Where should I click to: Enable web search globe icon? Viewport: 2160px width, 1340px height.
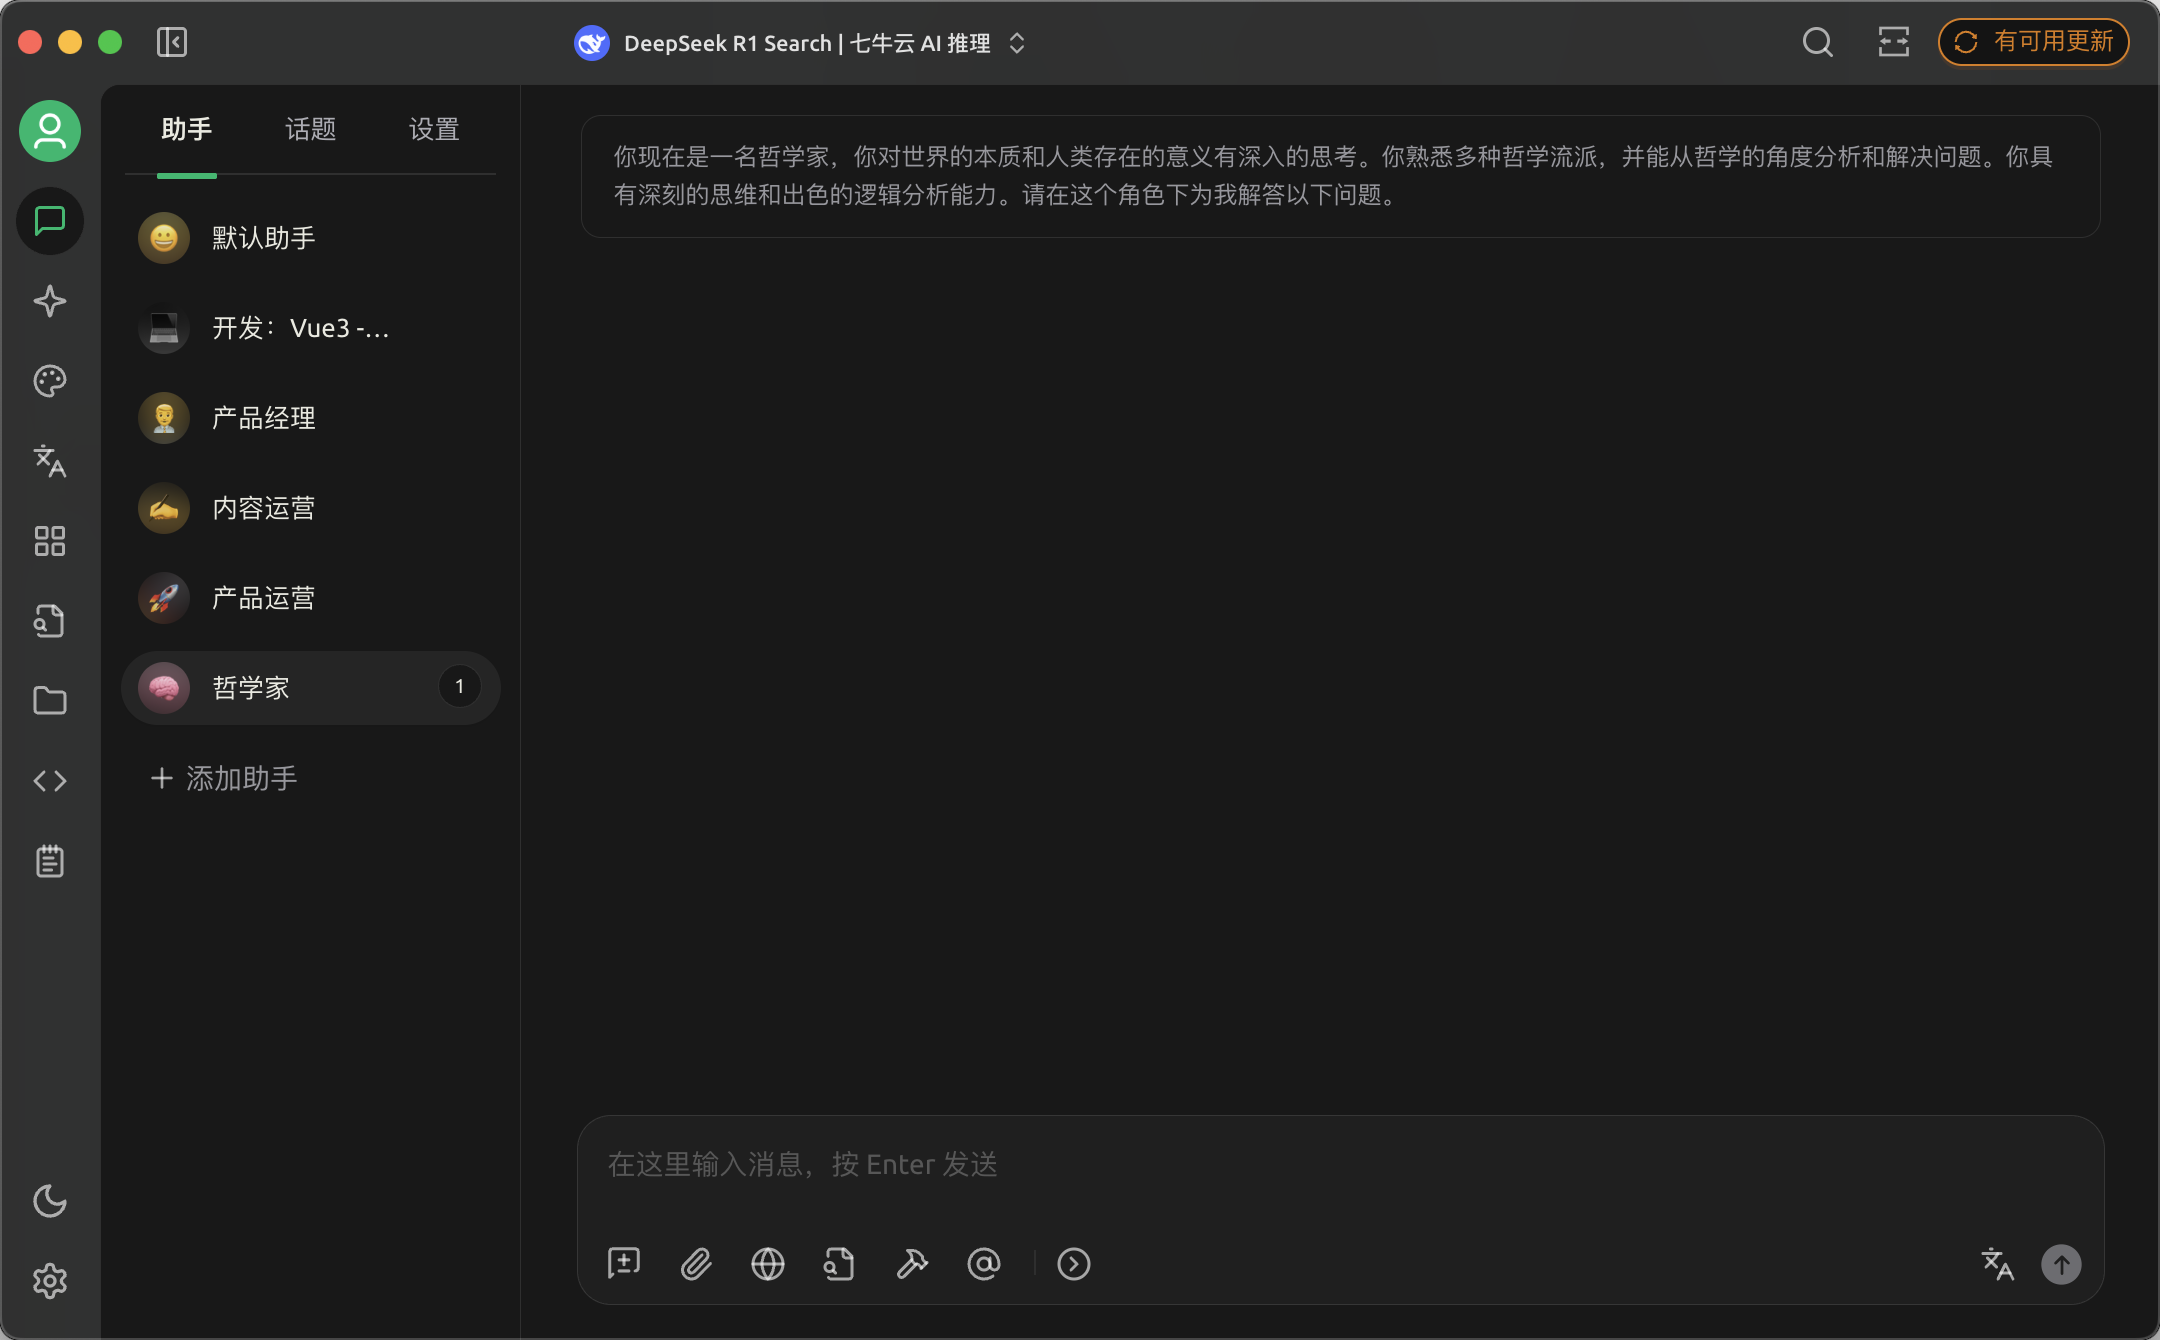point(768,1264)
